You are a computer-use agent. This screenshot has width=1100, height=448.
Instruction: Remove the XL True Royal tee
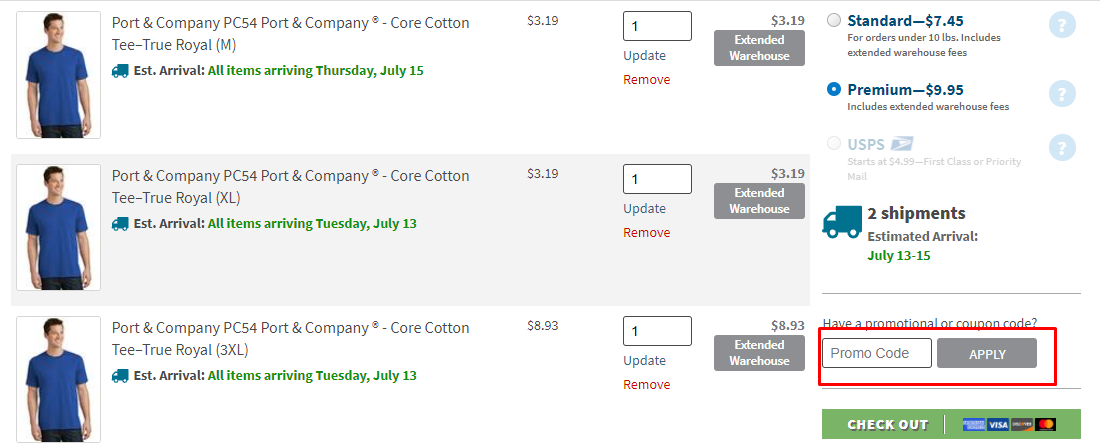point(646,233)
